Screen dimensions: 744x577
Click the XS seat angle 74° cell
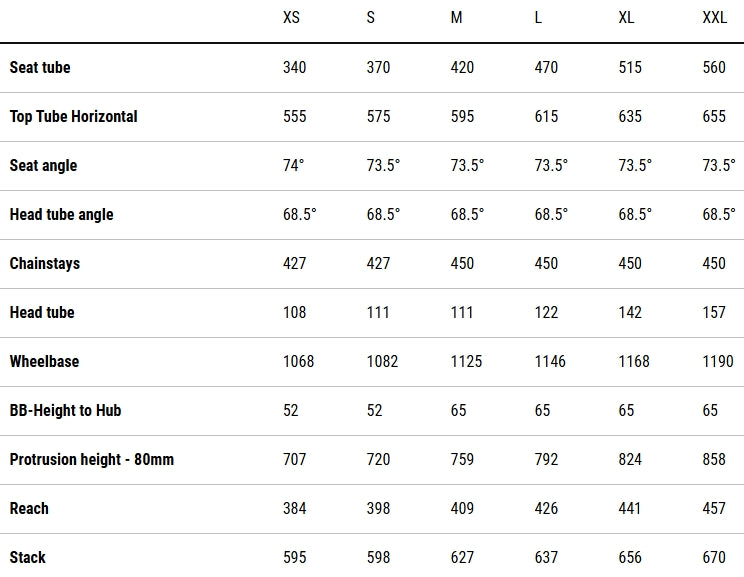click(293, 165)
